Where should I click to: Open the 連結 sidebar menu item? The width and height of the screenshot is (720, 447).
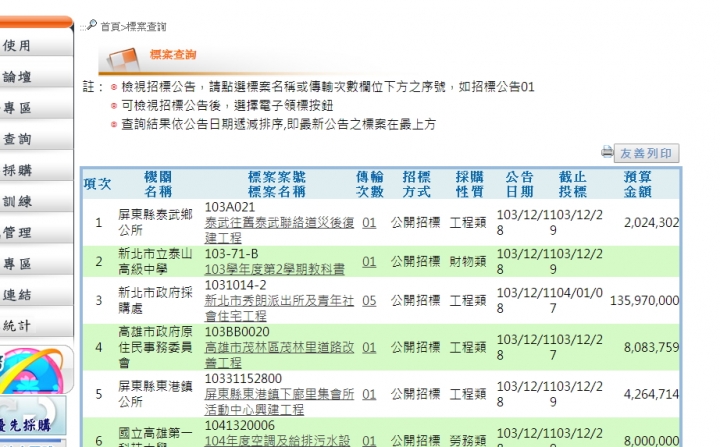[17, 294]
